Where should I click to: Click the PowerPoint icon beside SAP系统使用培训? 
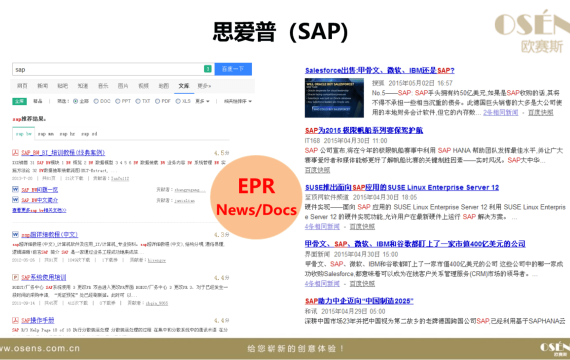coord(15,277)
